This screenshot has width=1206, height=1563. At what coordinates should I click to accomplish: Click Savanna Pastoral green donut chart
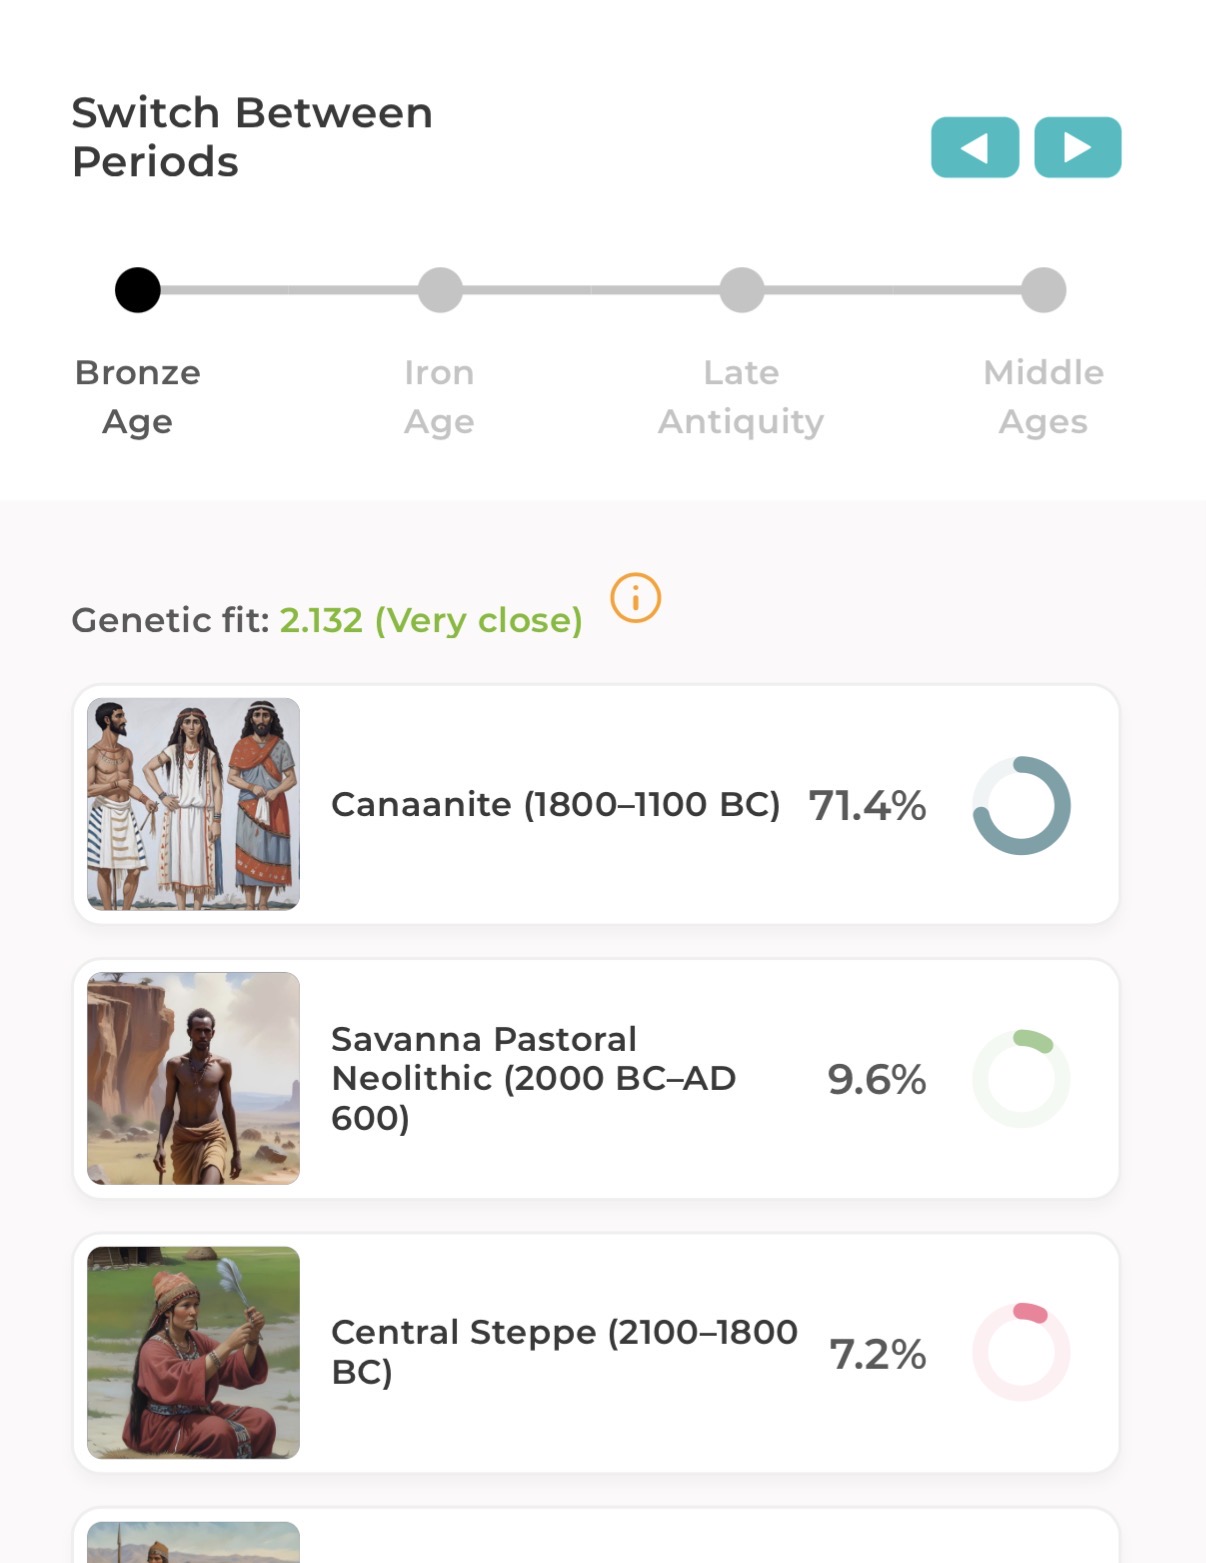click(1021, 1079)
